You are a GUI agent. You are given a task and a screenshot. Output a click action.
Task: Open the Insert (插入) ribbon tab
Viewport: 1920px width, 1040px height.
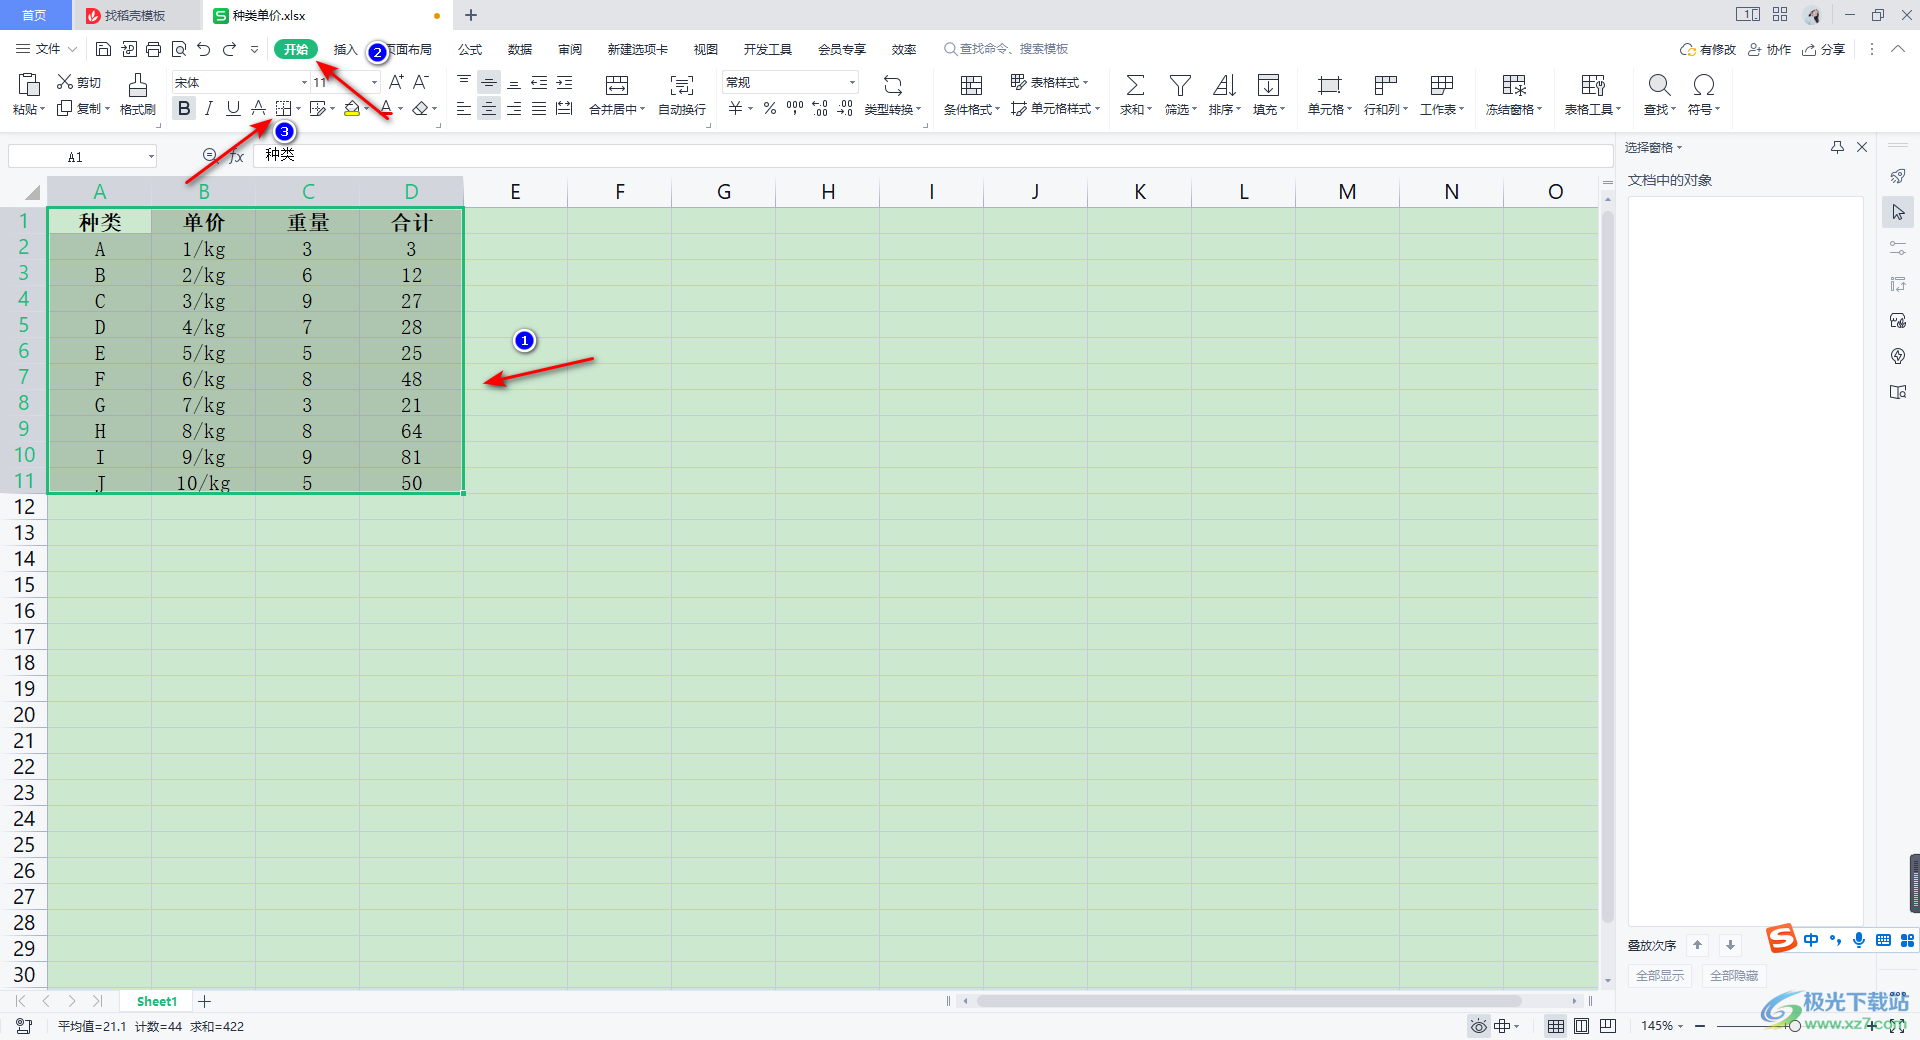[x=345, y=49]
